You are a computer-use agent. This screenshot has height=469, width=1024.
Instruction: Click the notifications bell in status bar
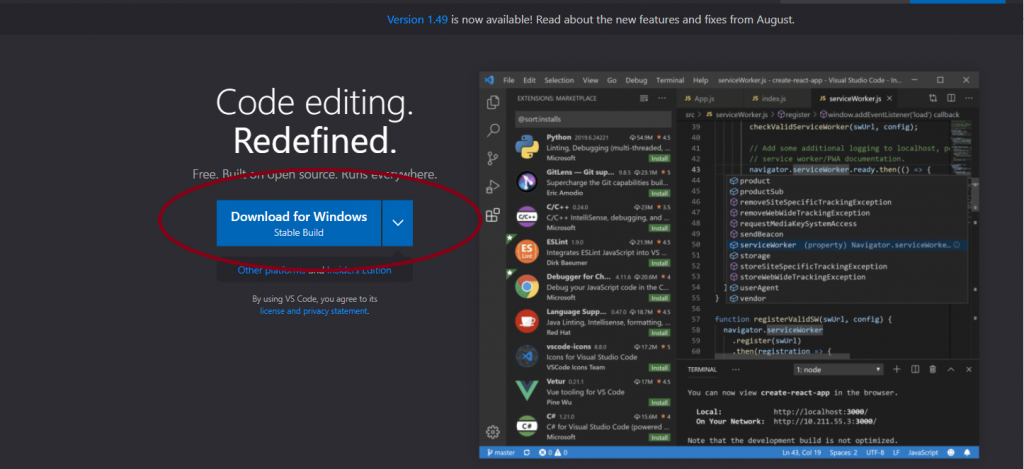click(x=967, y=453)
